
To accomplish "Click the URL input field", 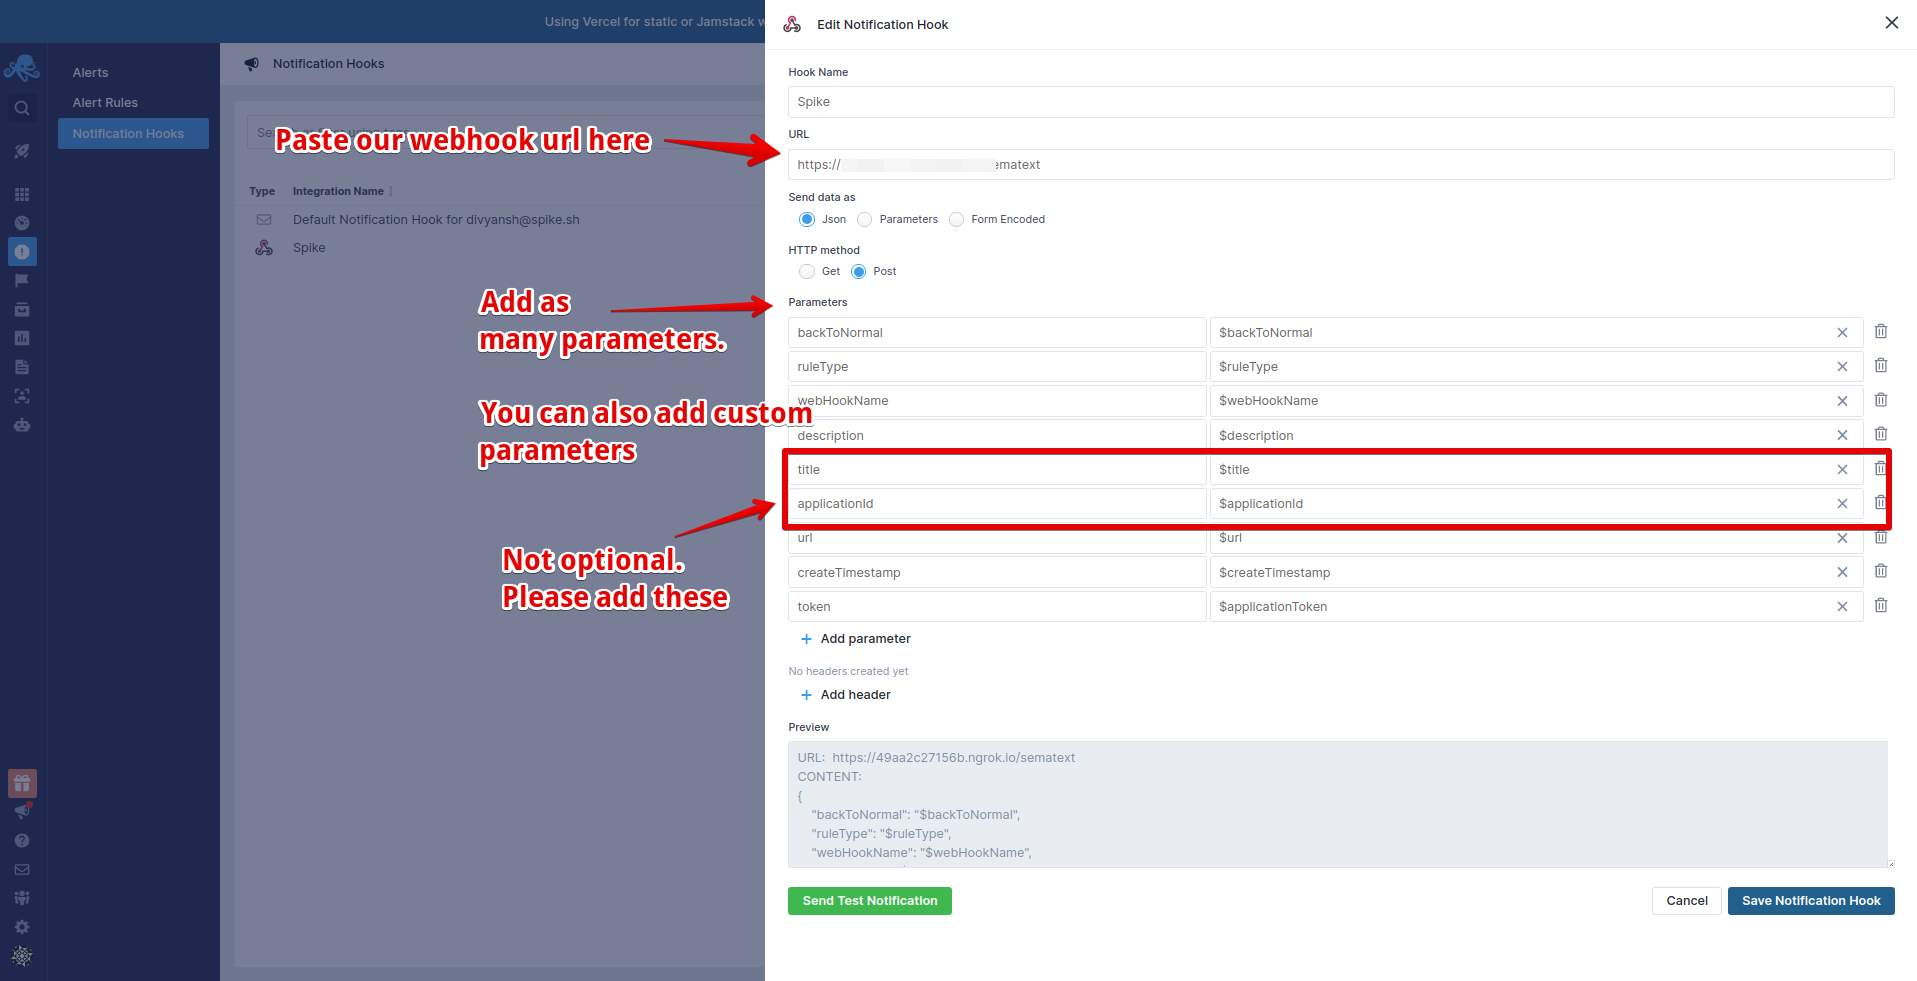I will 1341,165.
